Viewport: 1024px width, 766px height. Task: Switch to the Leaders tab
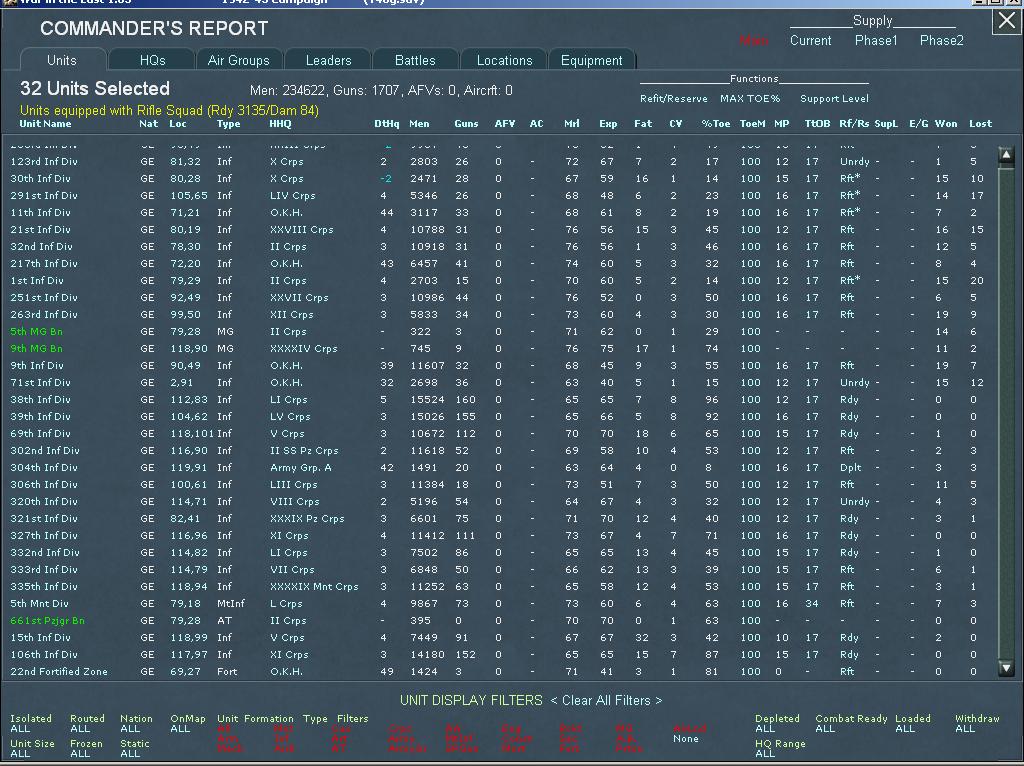pyautogui.click(x=328, y=60)
